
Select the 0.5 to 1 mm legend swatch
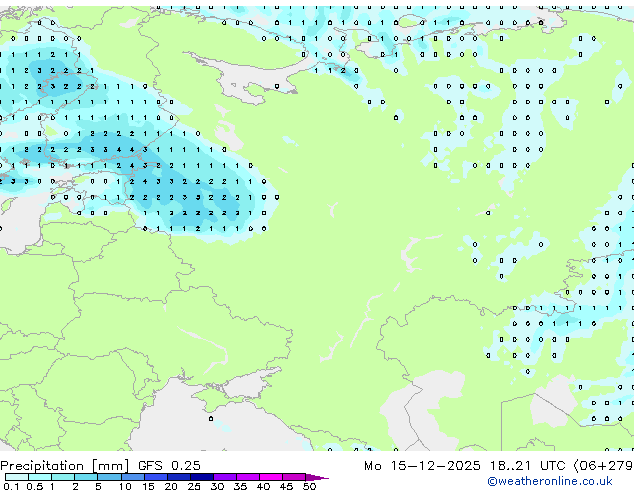(x=40, y=477)
